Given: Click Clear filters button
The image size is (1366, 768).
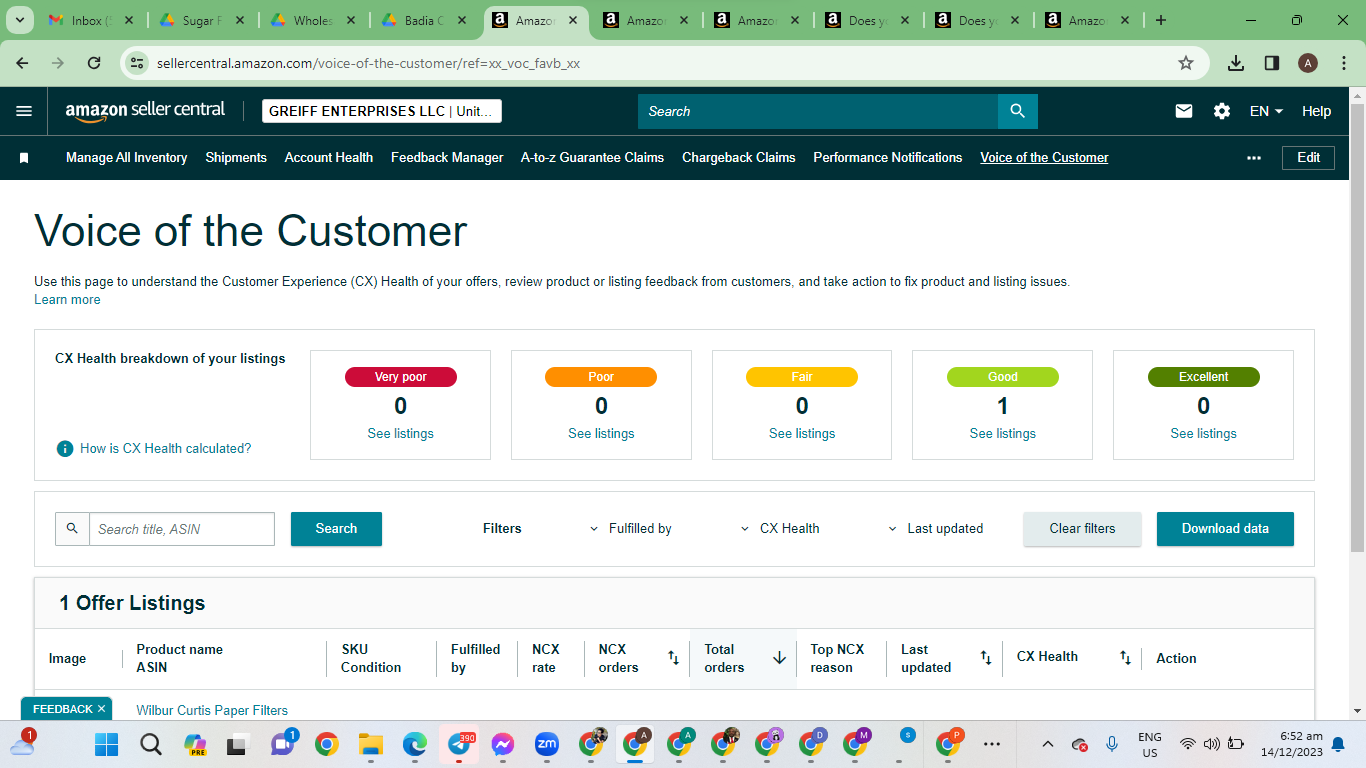Looking at the screenshot, I should click(1082, 529).
